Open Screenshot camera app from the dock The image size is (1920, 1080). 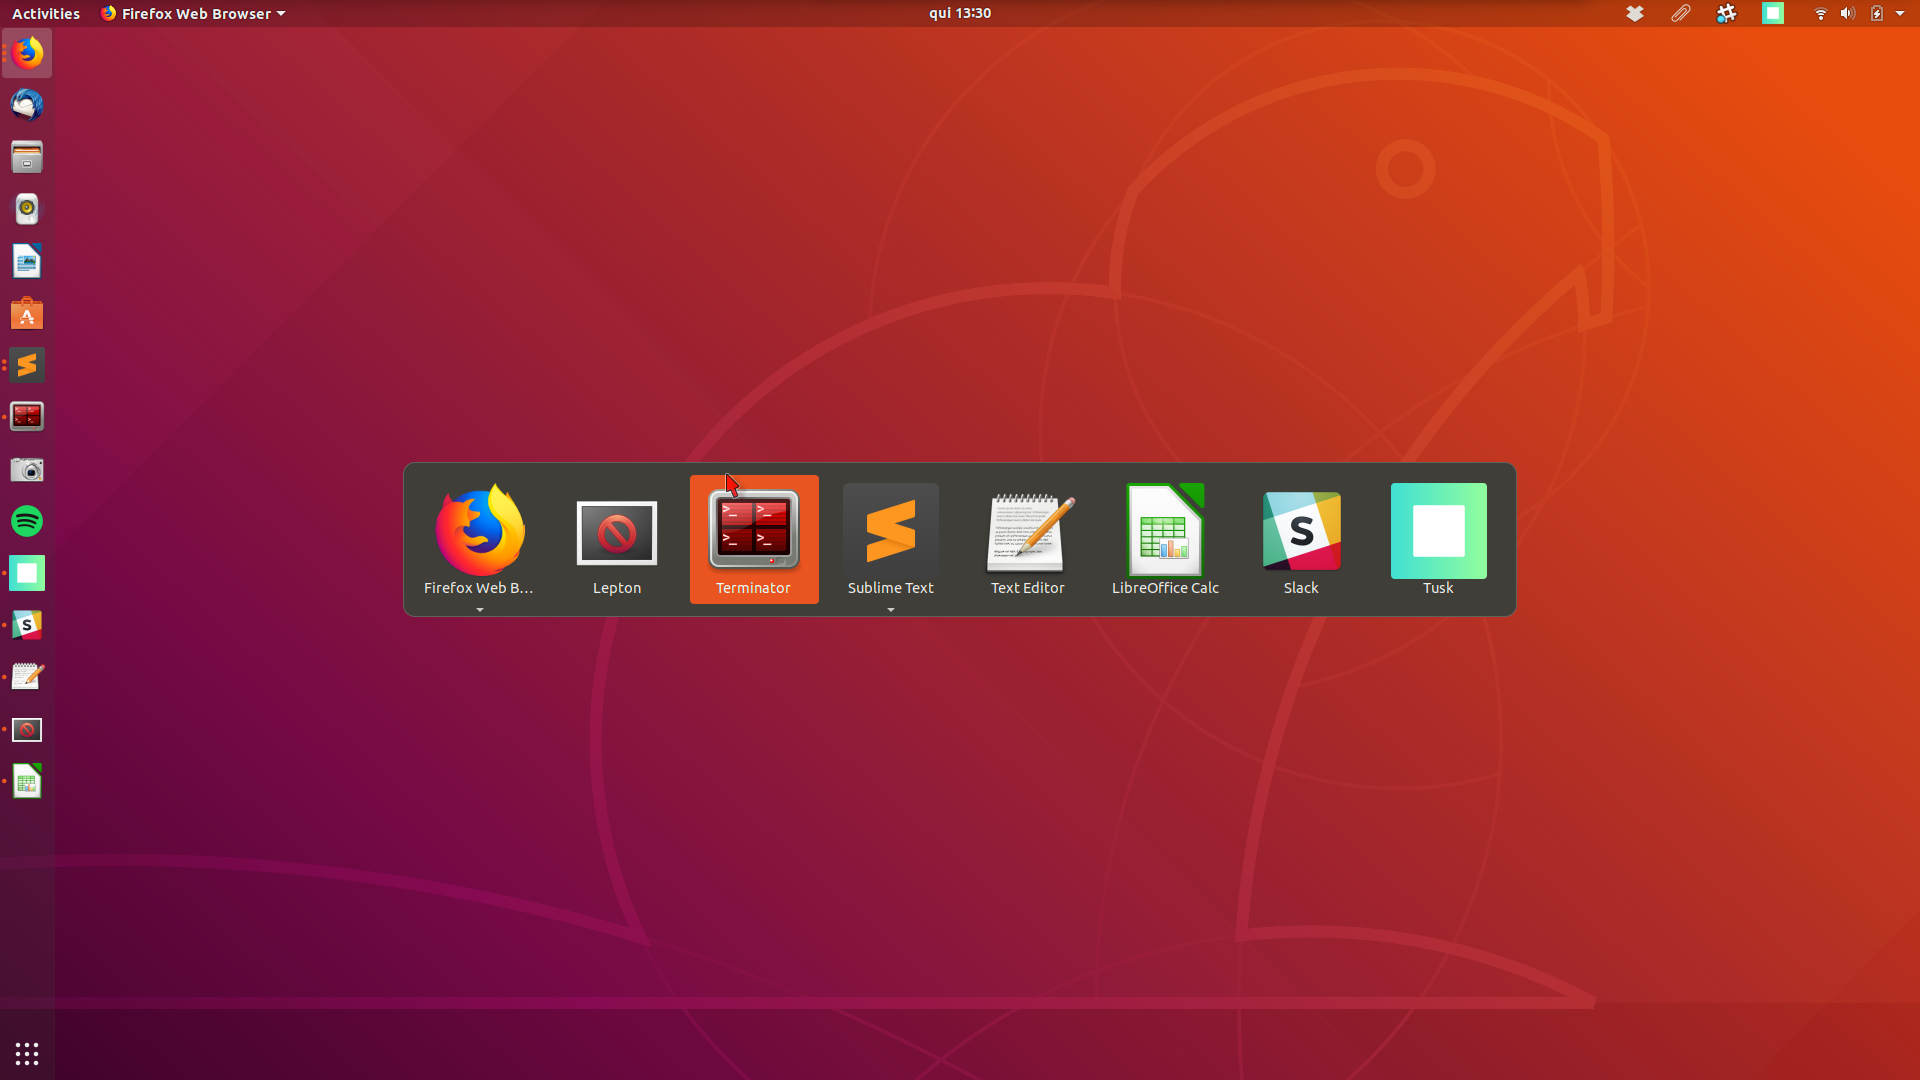27,469
